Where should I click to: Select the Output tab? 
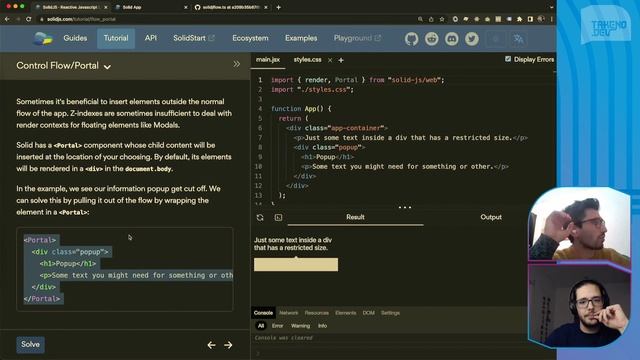coord(491,218)
